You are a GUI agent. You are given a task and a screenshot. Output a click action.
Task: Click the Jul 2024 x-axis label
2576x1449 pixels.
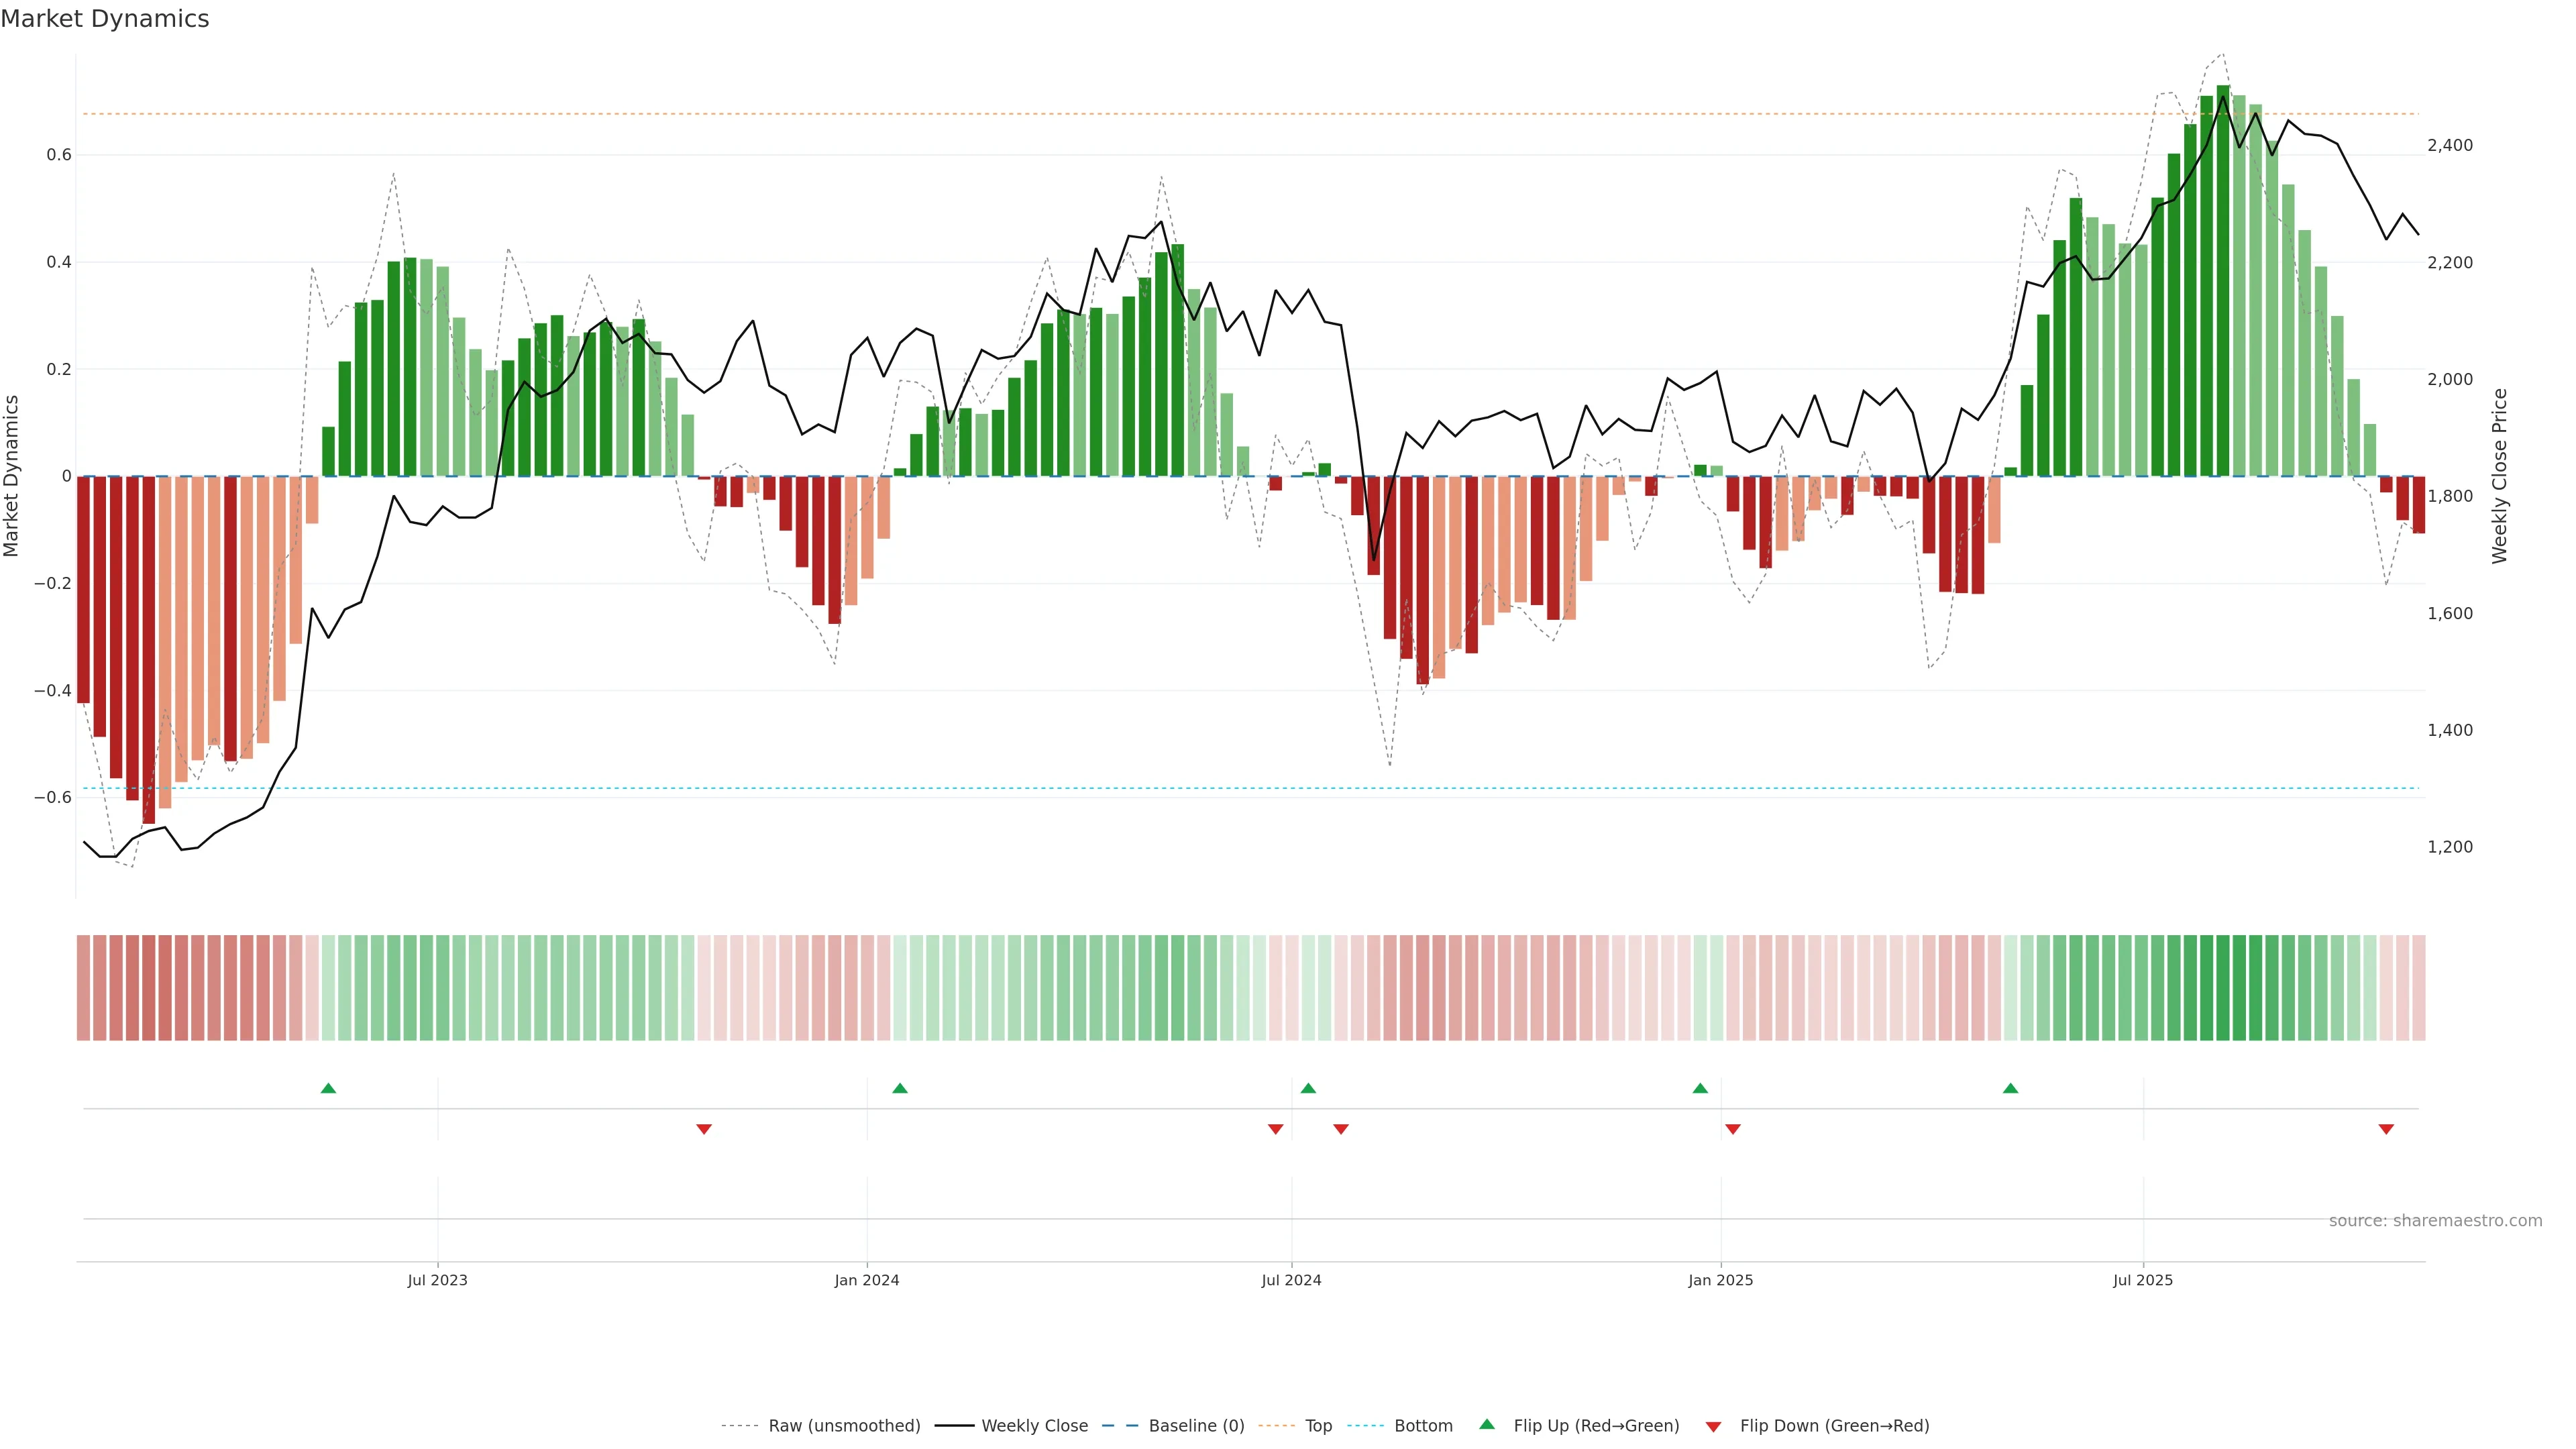pyautogui.click(x=1291, y=1280)
